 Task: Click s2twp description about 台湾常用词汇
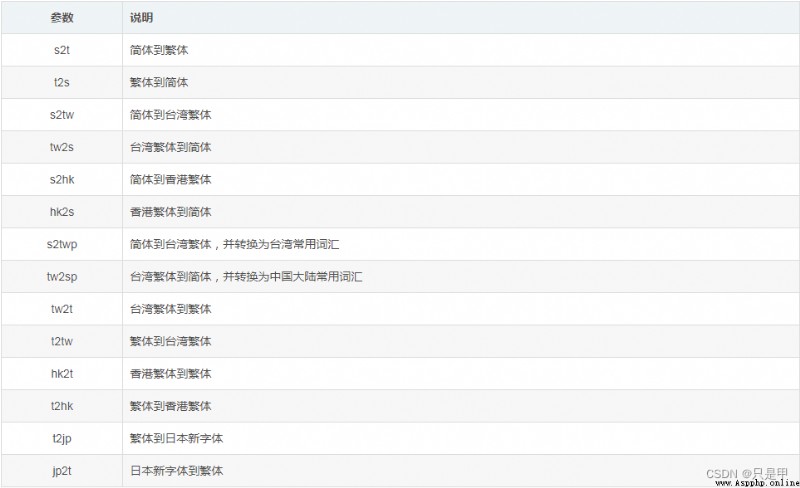234,245
